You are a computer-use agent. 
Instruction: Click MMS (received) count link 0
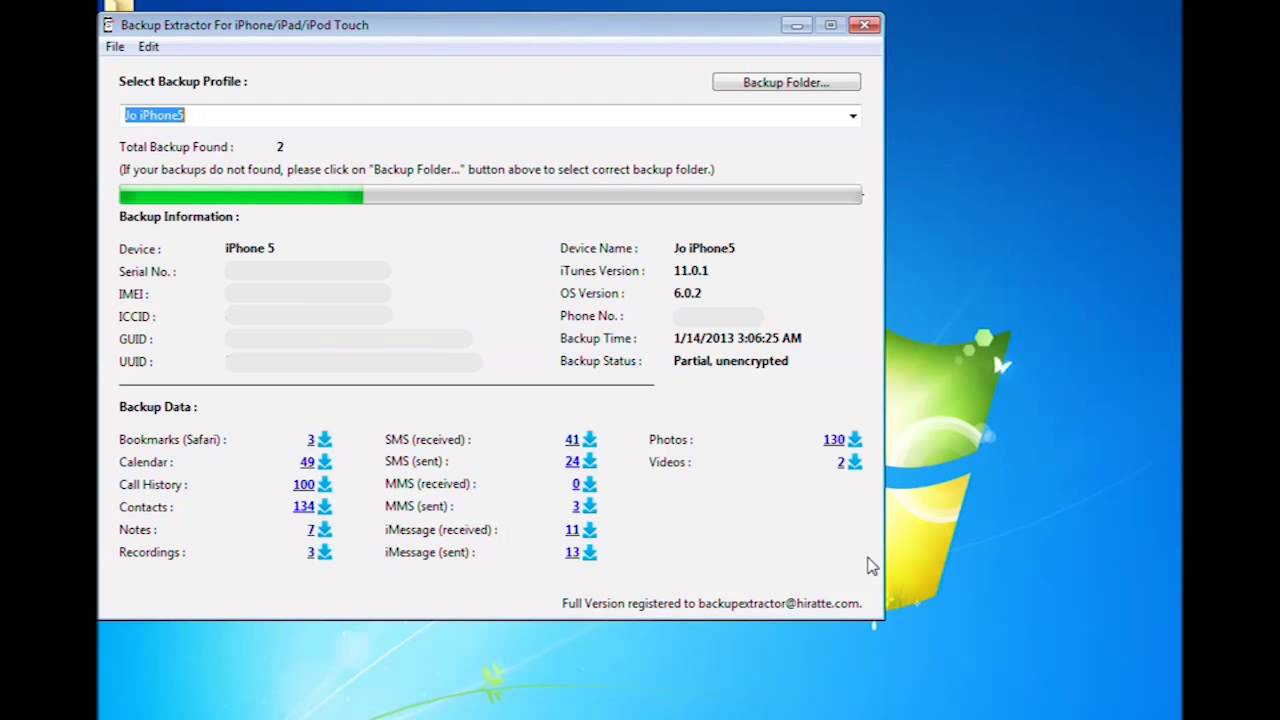pyautogui.click(x=576, y=484)
